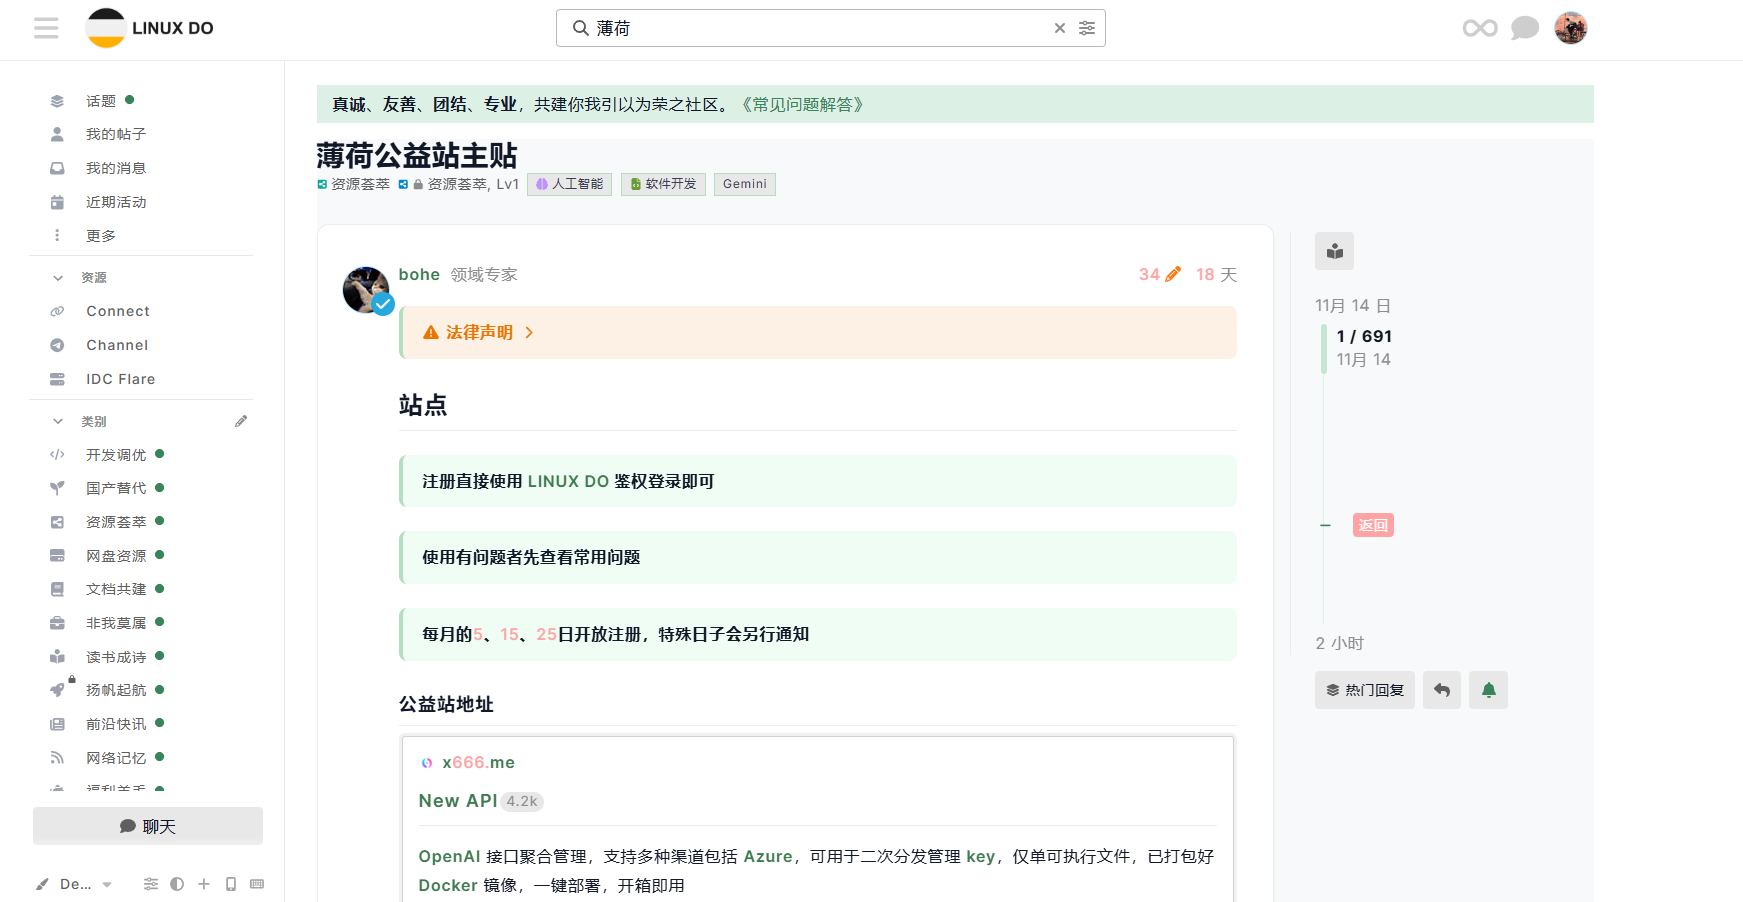
Task: Open bohe's avatar profile
Action: 367,291
